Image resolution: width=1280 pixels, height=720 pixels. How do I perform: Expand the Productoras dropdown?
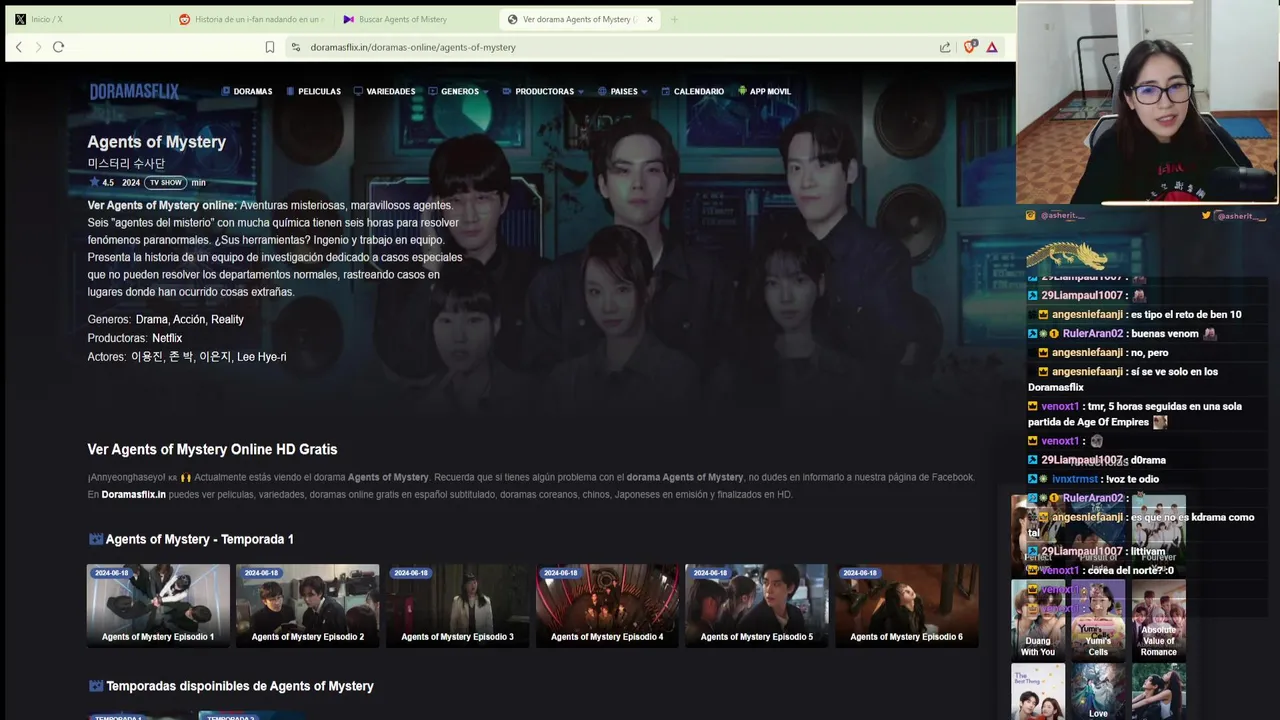coord(543,91)
